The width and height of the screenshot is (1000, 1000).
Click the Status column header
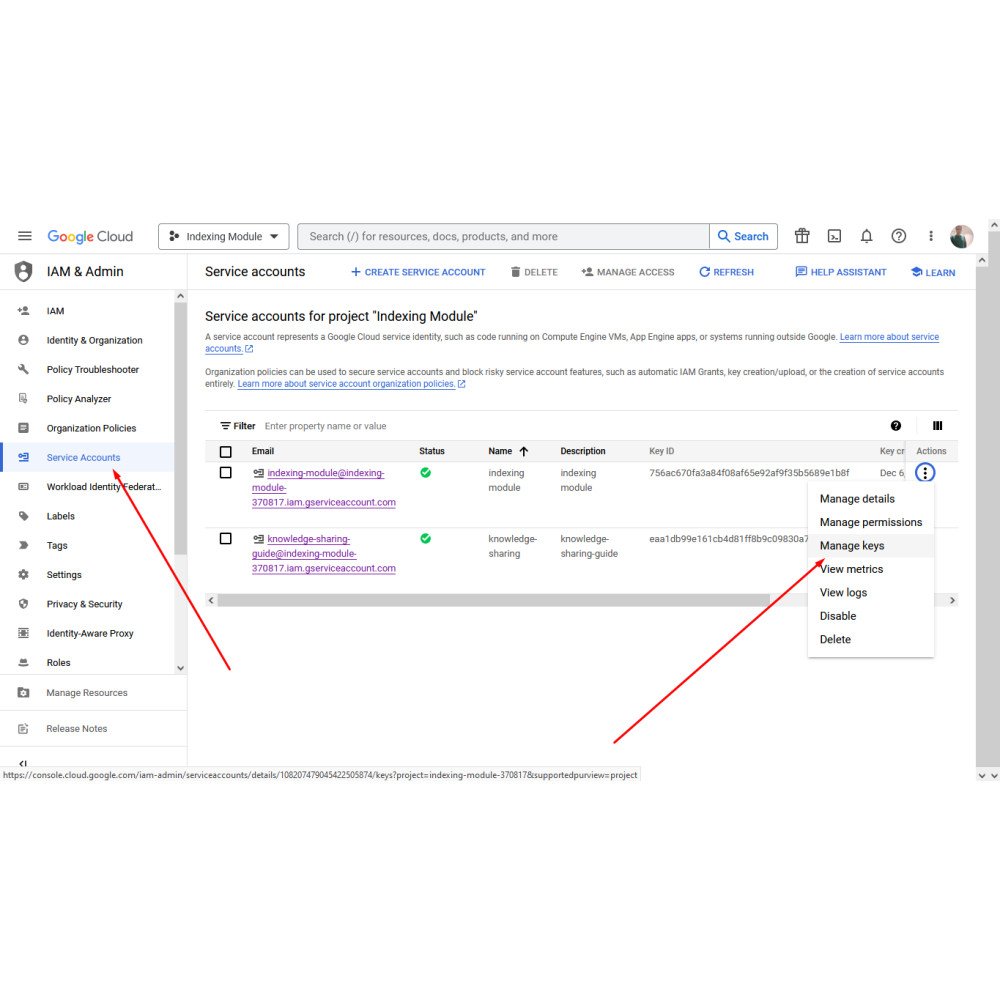[x=432, y=451]
